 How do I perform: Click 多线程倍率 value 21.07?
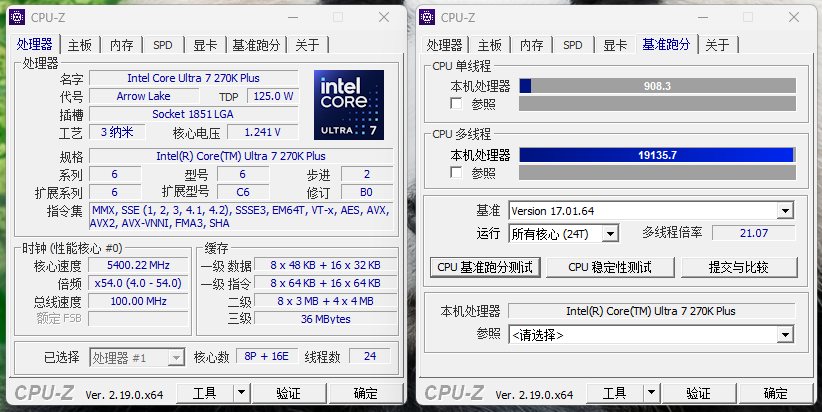[754, 233]
